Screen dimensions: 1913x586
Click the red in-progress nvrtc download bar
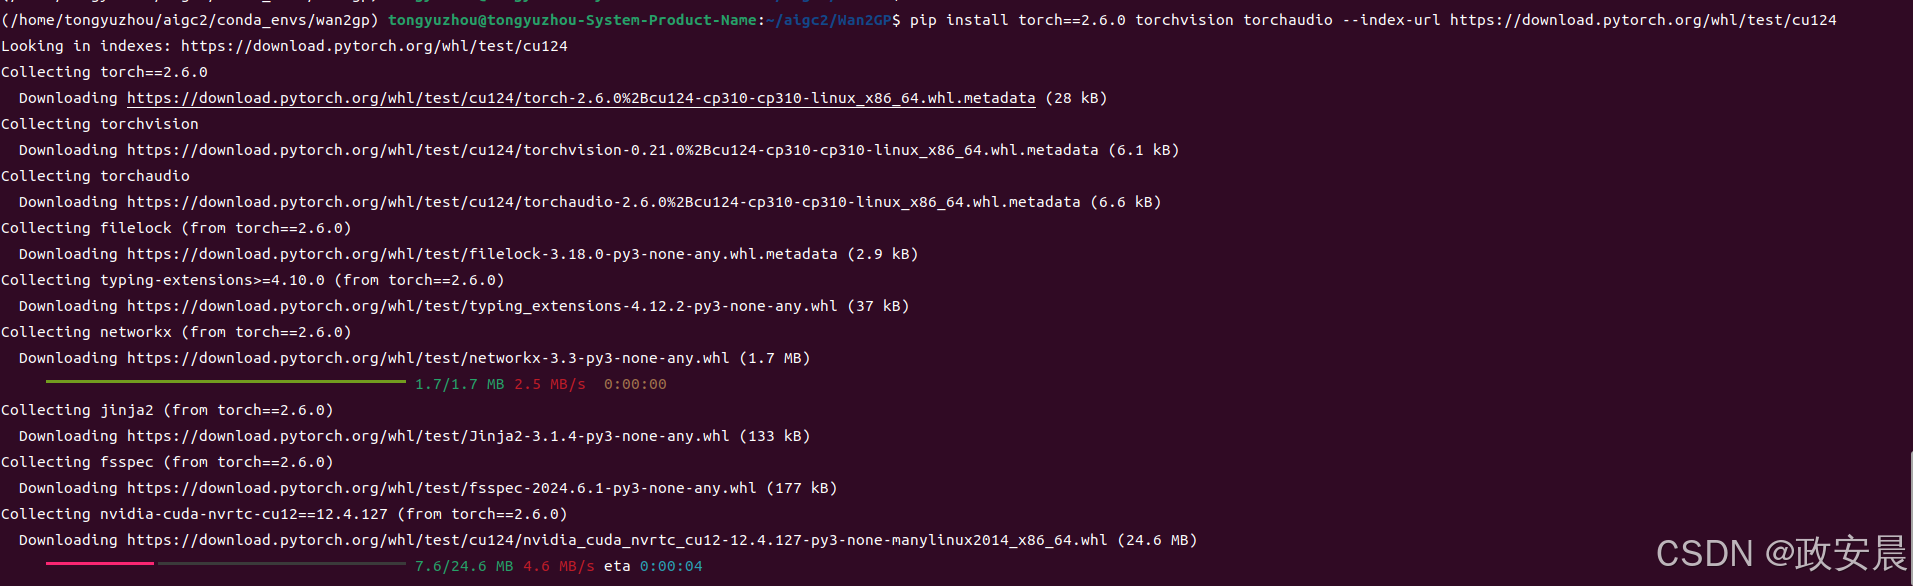100,564
